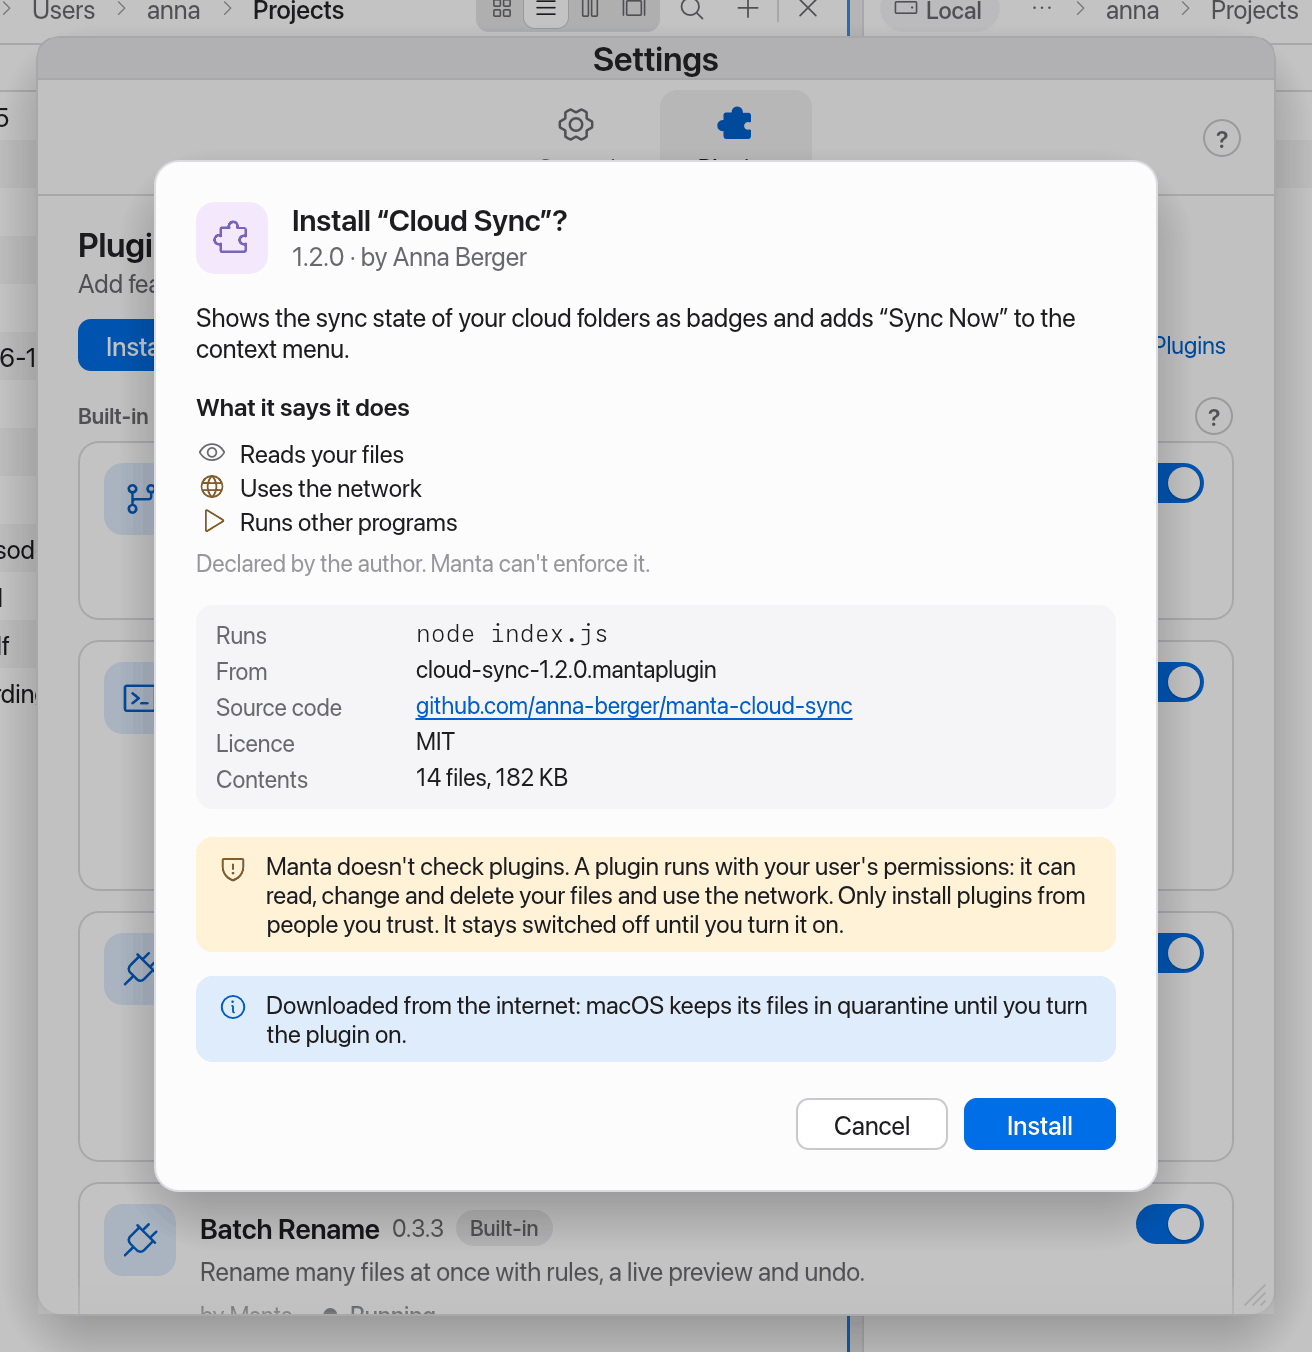This screenshot has width=1312, height=1352.
Task: Click the "cloud-sync-1.2.0.mantaplugin" file name
Action: pyautogui.click(x=566, y=670)
